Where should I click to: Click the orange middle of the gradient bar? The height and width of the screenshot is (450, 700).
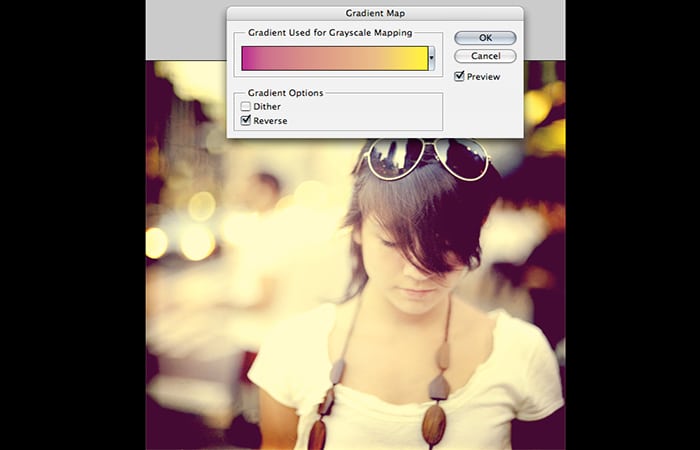(x=335, y=60)
